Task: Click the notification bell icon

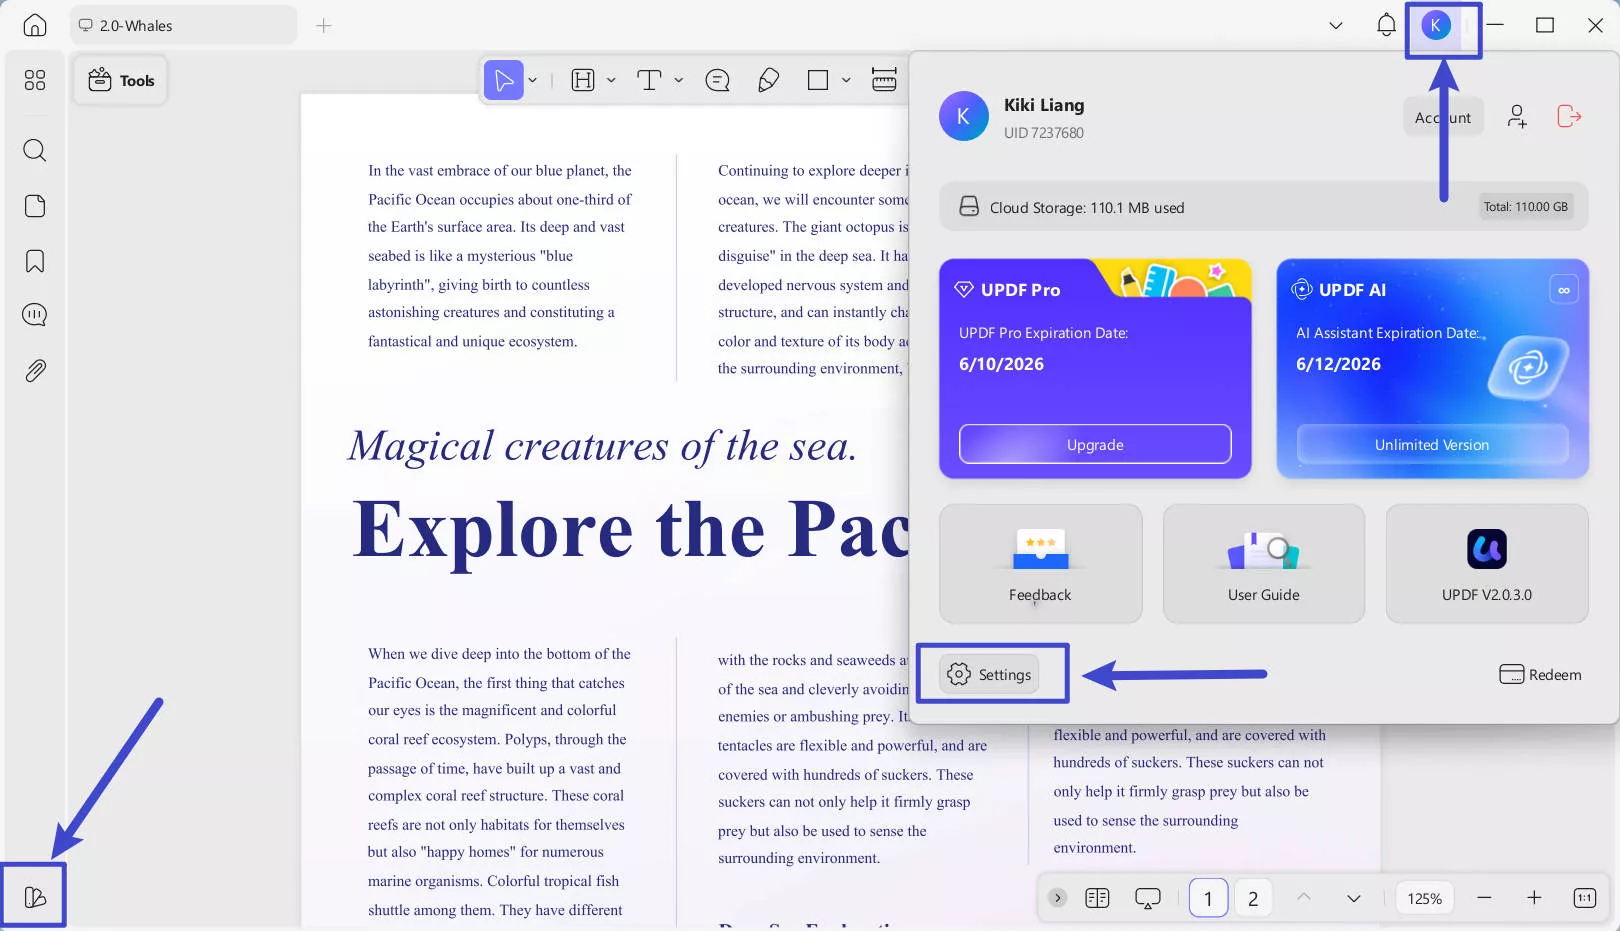Action: (1386, 25)
